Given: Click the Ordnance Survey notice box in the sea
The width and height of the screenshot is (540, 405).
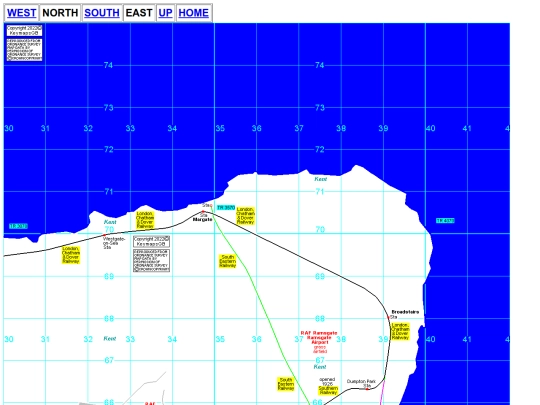Looking at the screenshot, I should (24, 50).
